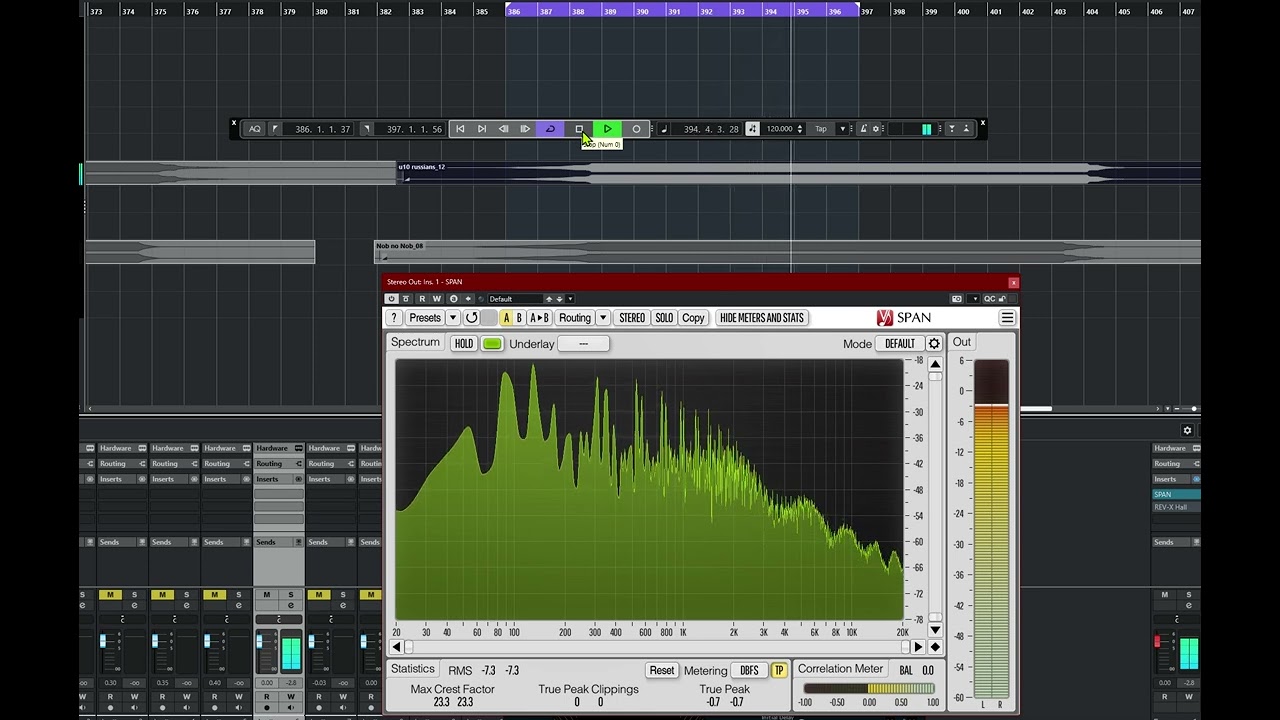The width and height of the screenshot is (1280, 720).
Task: Click the plugin bypass power icon in SPAN header
Action: (392, 299)
